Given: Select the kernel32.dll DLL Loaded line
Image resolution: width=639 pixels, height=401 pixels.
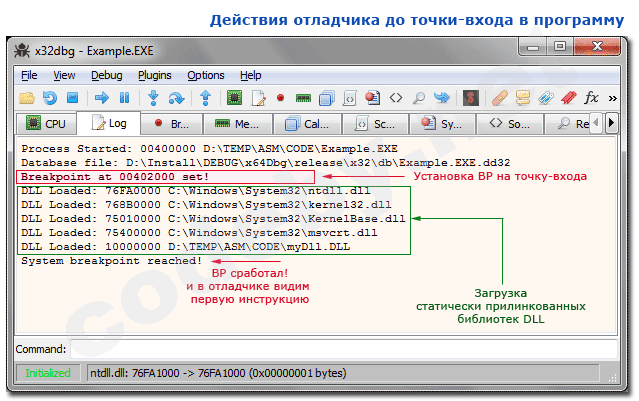Looking at the screenshot, I should 206,205.
